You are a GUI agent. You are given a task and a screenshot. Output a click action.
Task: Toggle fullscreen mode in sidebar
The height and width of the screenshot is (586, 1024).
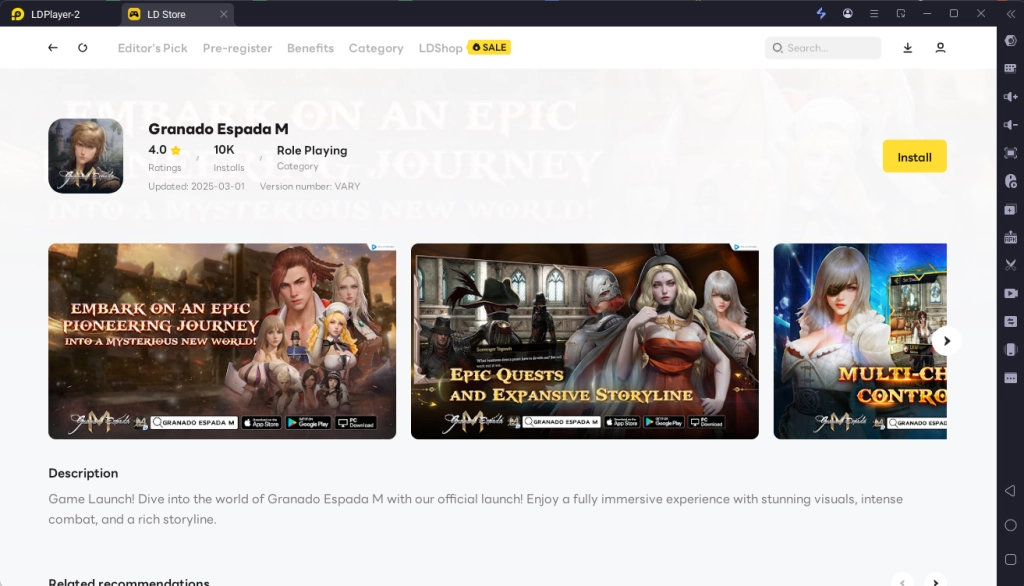(x=1011, y=153)
